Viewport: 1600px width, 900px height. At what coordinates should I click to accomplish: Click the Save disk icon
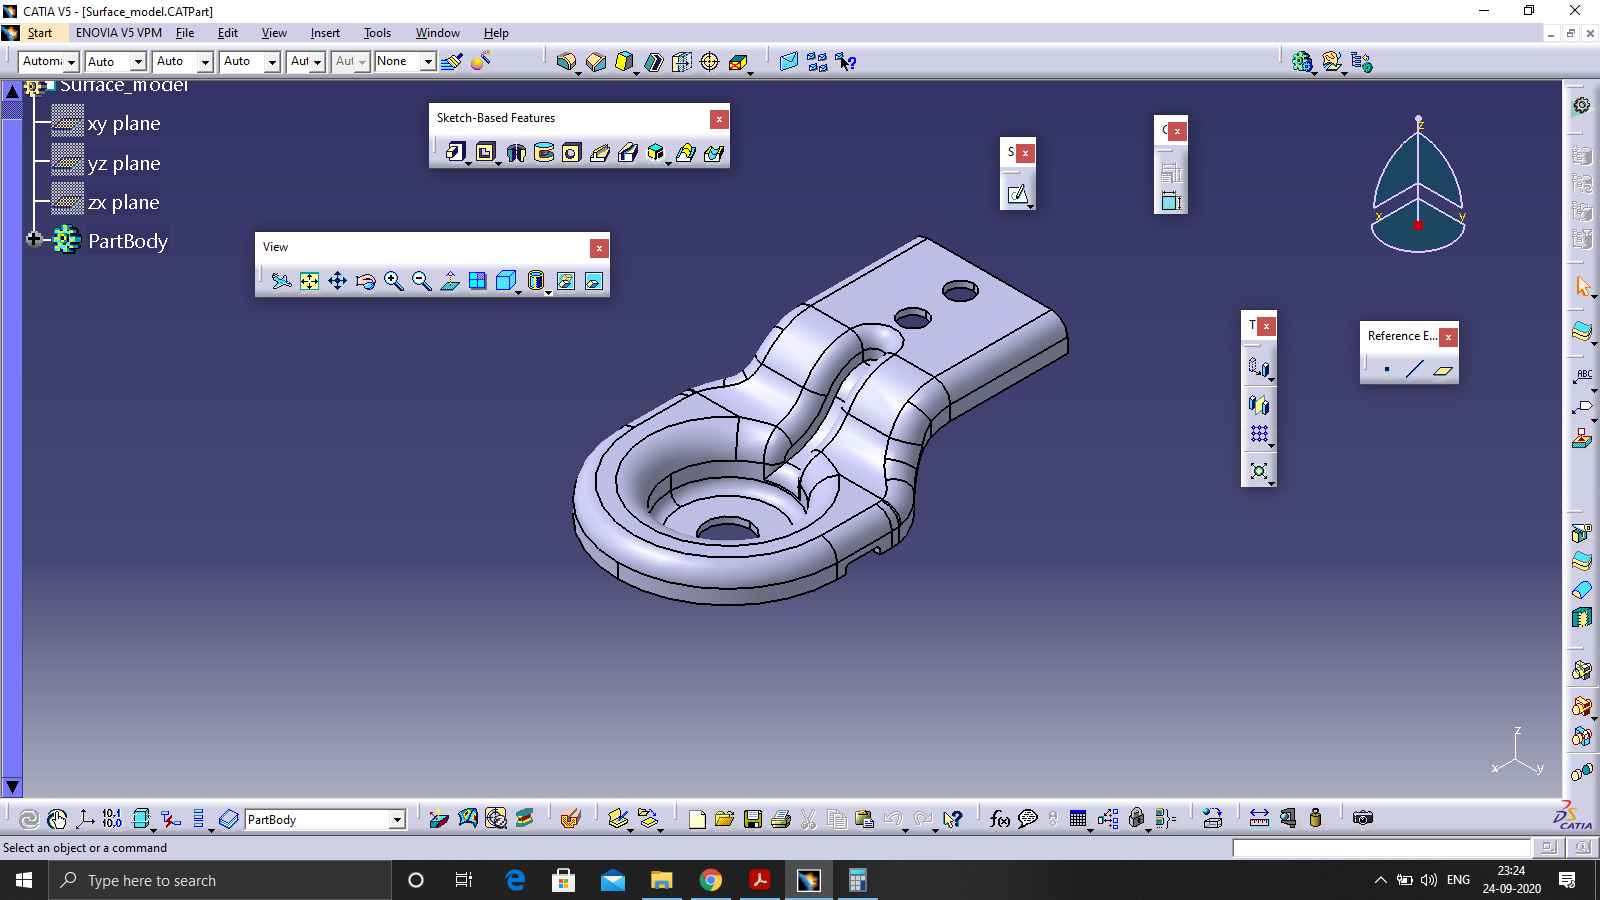coord(753,819)
